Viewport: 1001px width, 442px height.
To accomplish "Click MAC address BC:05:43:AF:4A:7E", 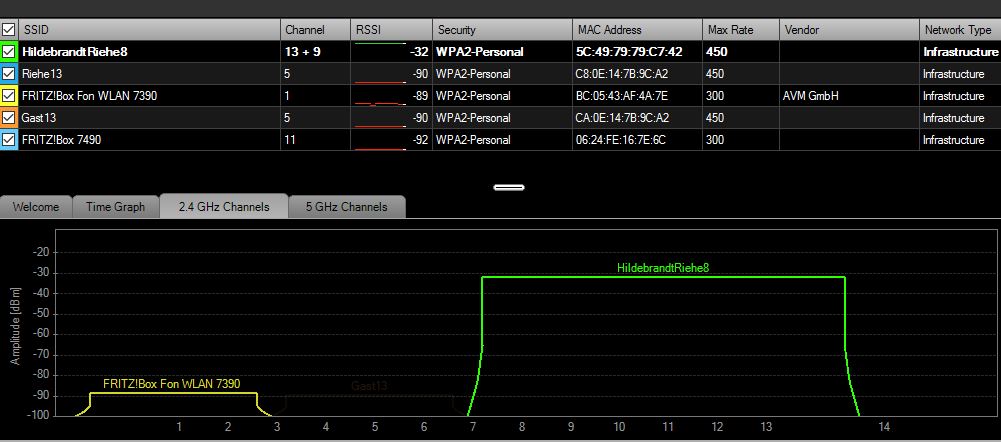I will tap(623, 96).
